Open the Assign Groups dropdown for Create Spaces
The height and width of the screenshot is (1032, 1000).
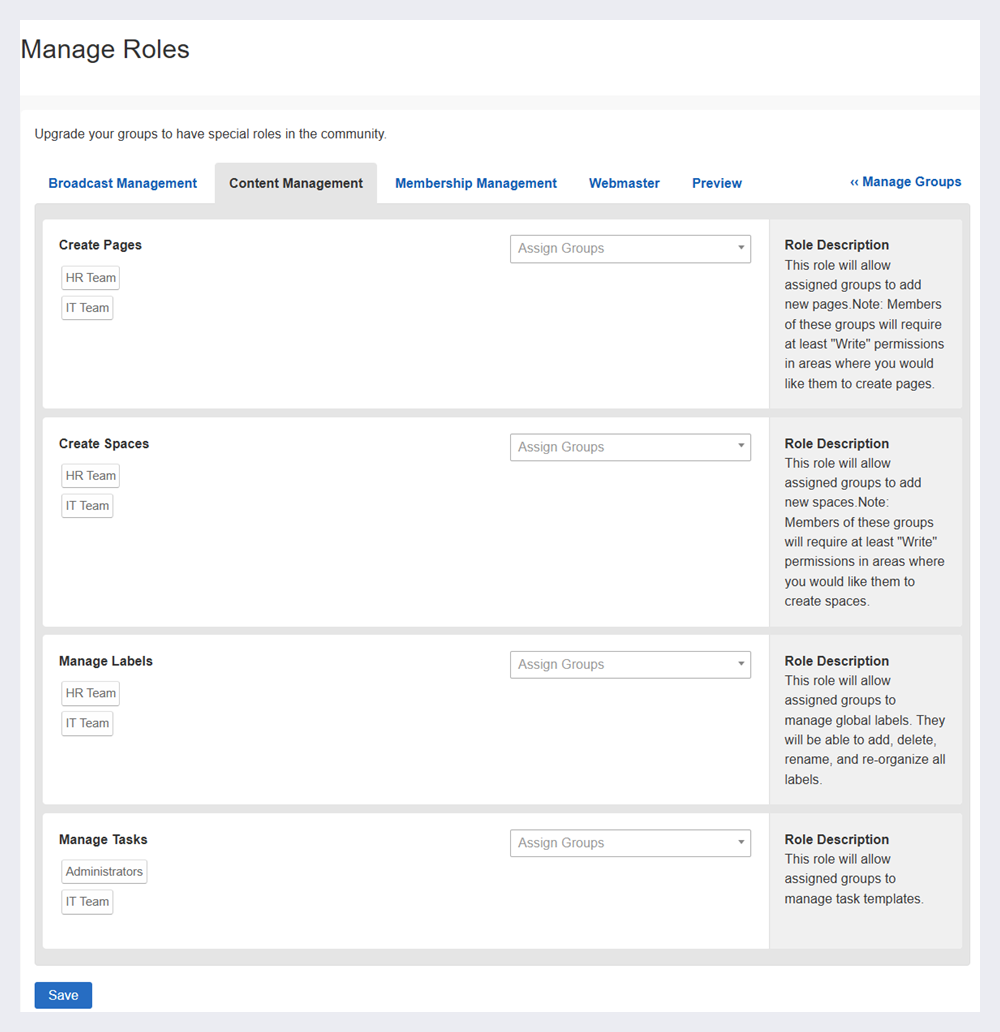click(x=630, y=447)
